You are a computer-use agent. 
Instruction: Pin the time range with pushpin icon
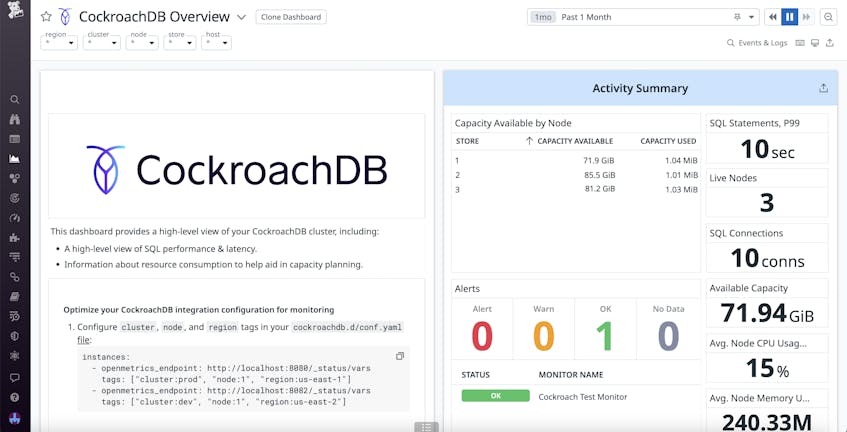point(737,17)
